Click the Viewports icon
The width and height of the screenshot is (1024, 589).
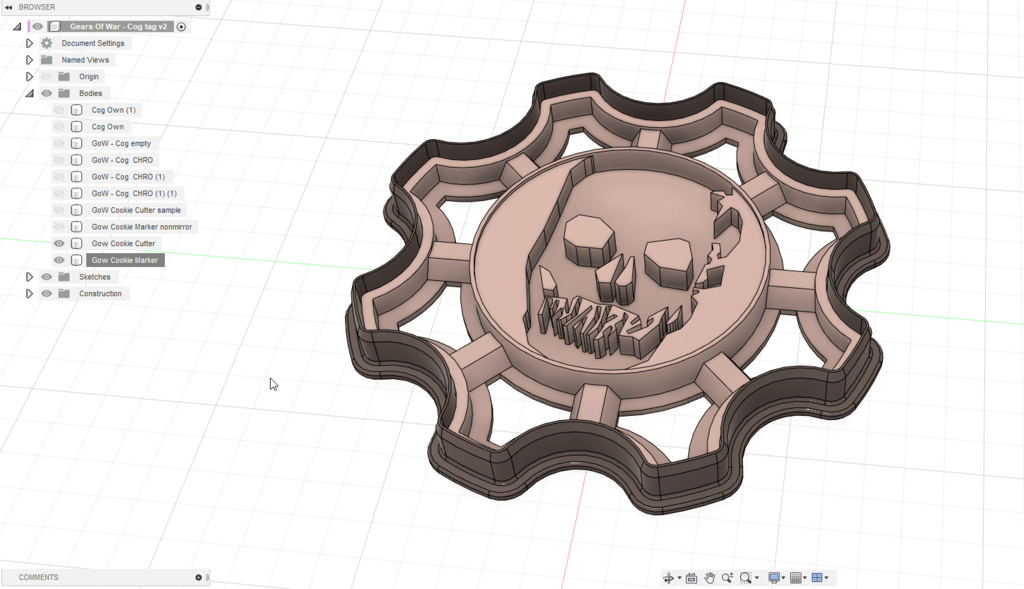817,577
